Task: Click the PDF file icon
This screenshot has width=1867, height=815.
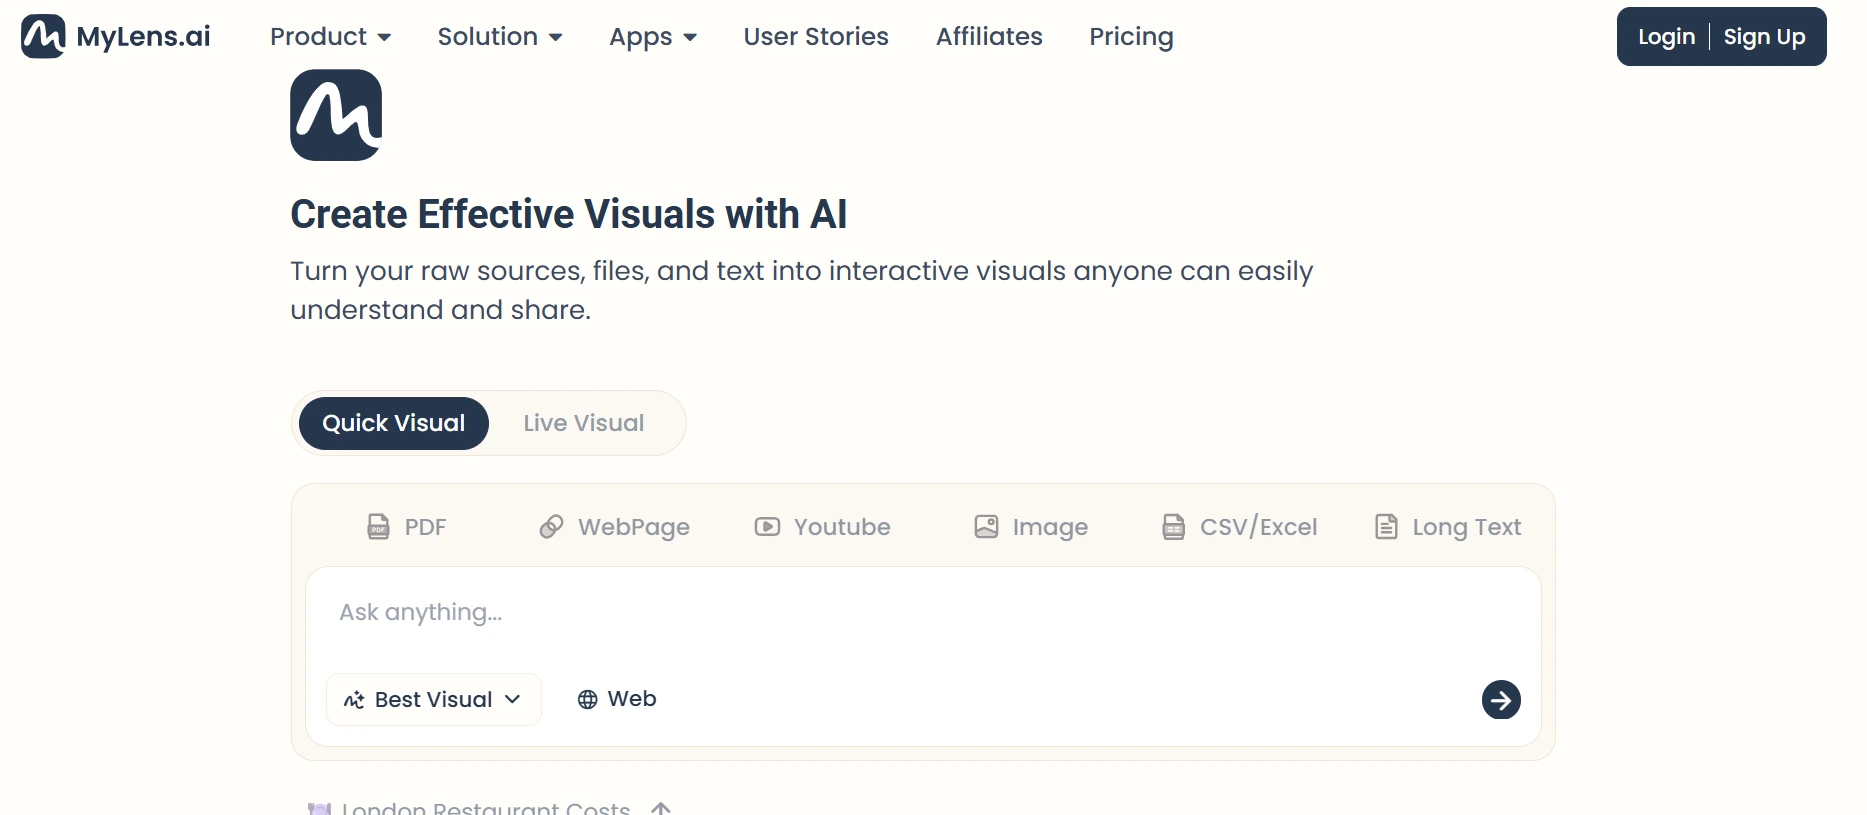Action: pos(378,527)
